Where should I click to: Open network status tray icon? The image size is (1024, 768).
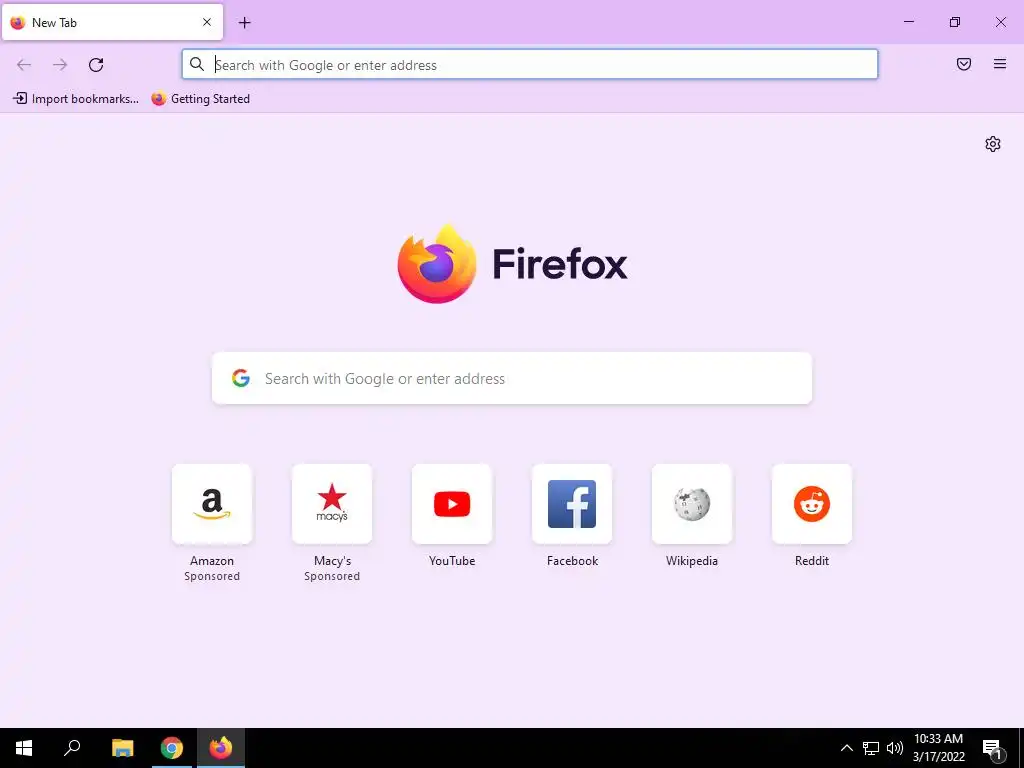click(x=871, y=748)
